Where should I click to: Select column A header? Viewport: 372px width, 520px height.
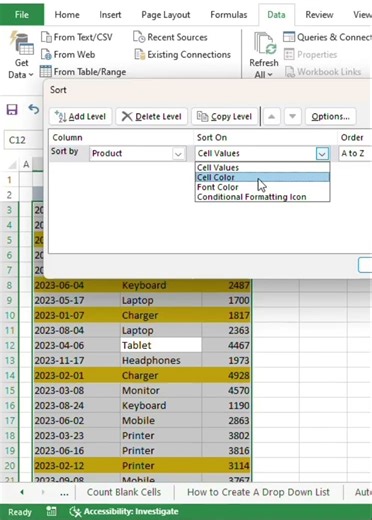(26, 164)
